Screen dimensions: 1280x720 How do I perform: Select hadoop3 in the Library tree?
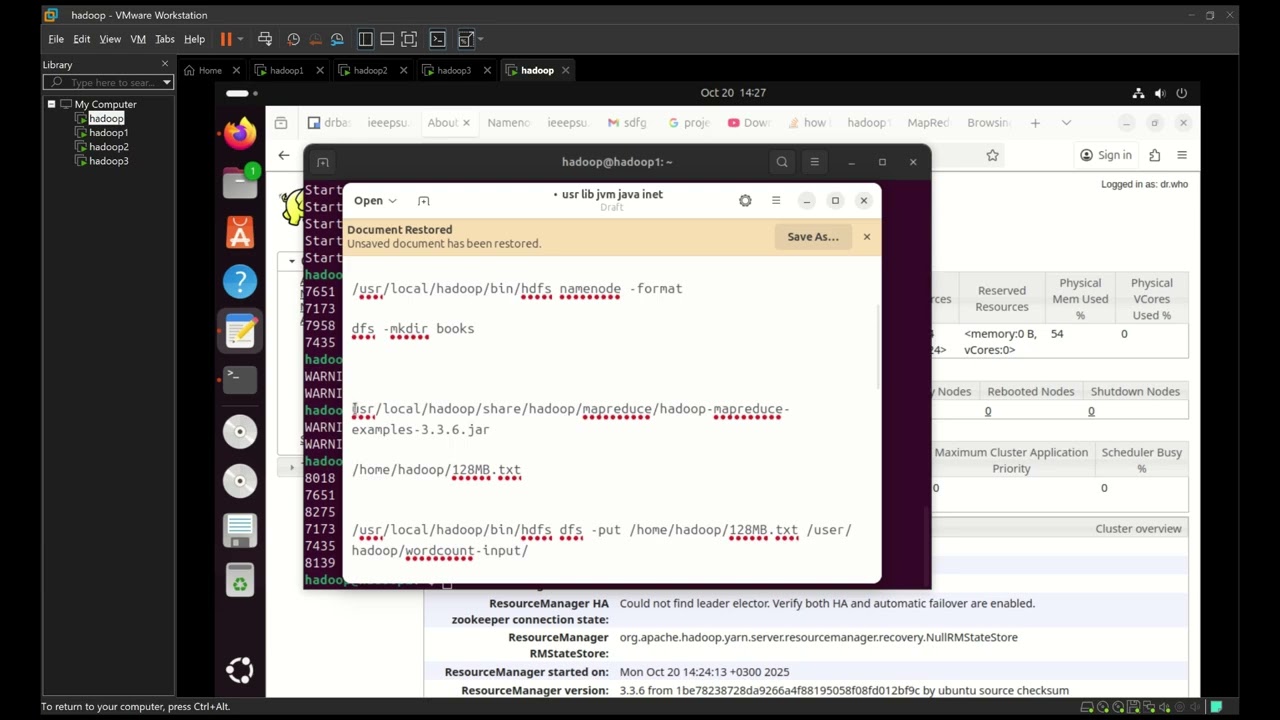coord(108,161)
